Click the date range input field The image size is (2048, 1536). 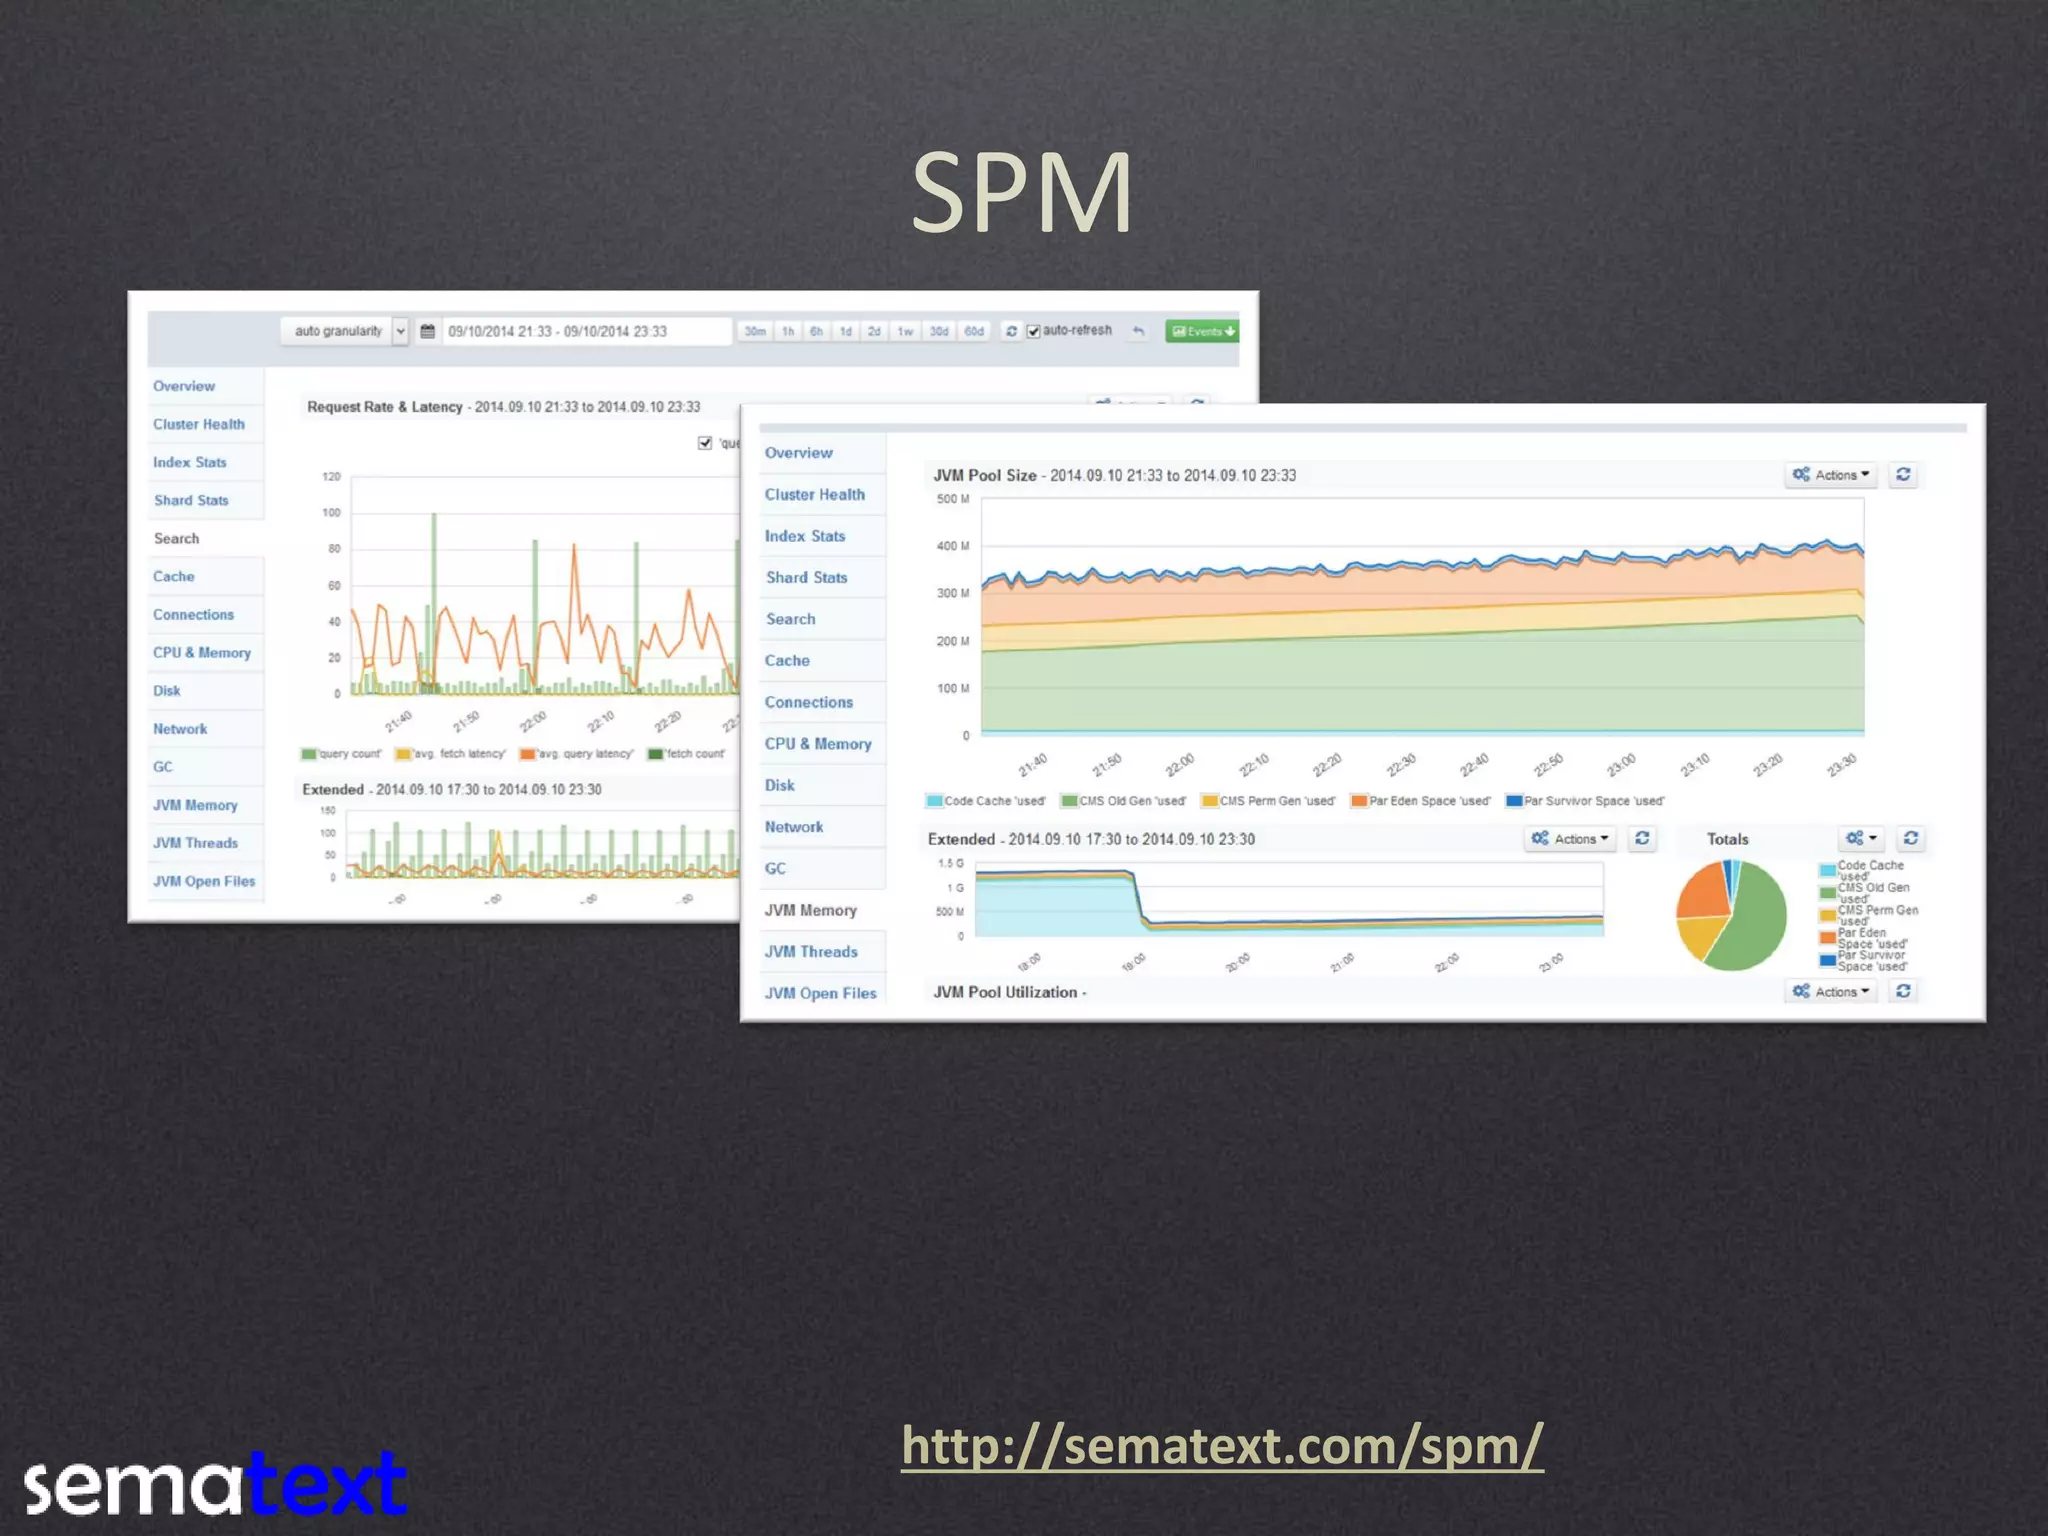[586, 331]
